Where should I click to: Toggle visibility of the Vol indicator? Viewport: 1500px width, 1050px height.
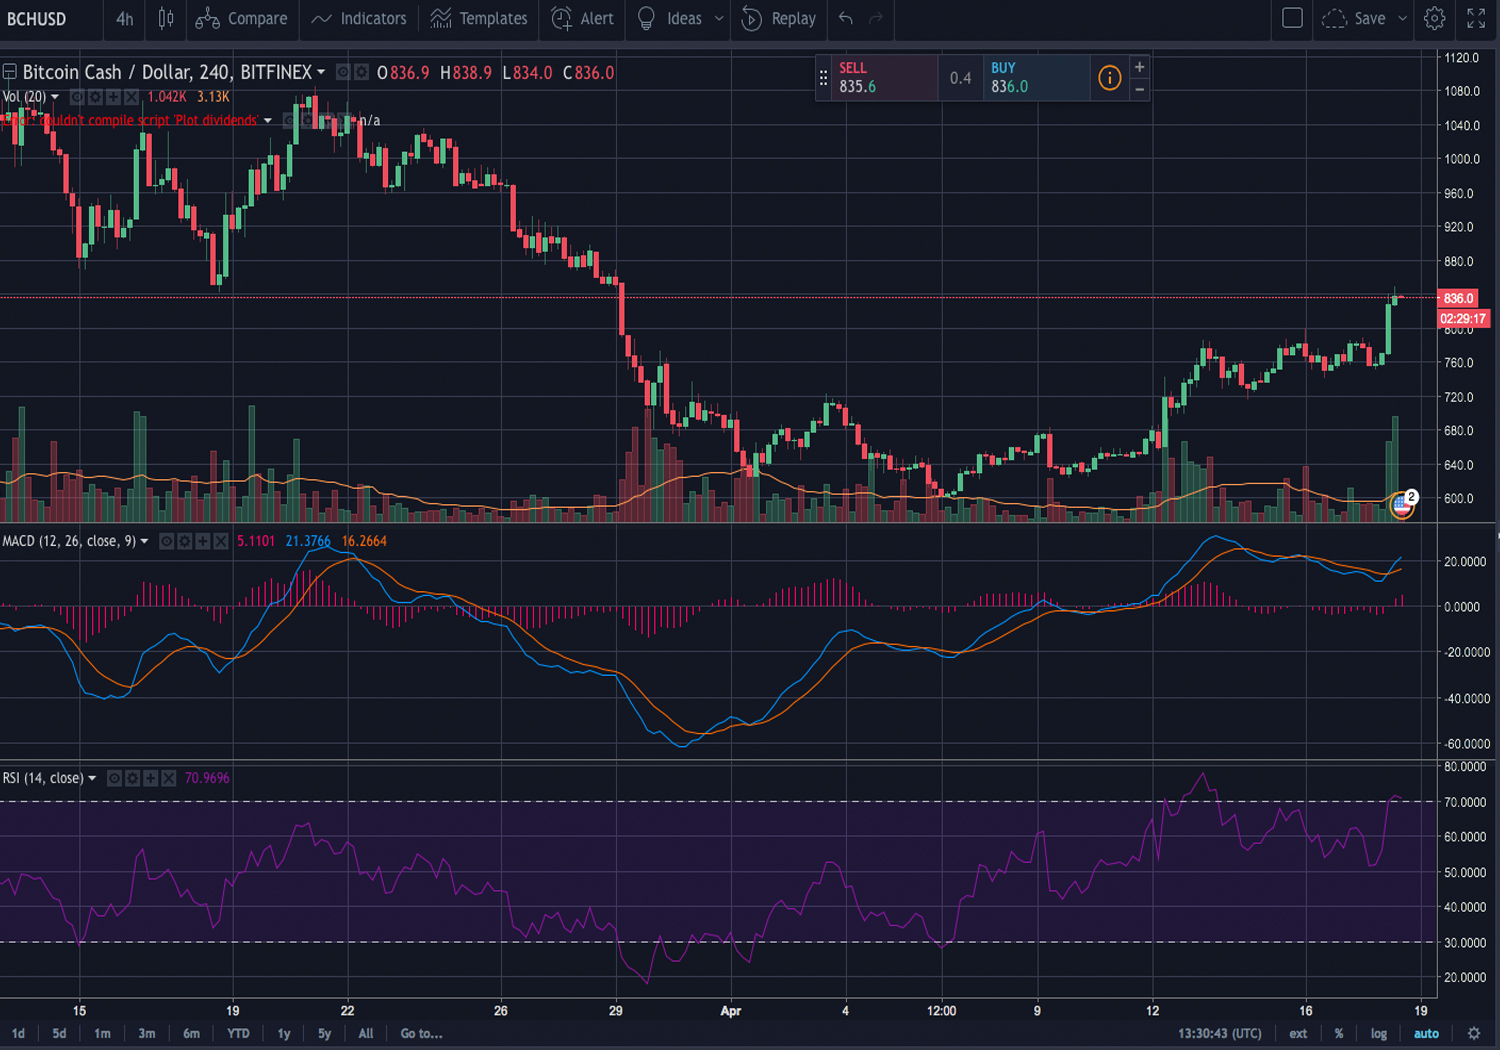(x=78, y=97)
